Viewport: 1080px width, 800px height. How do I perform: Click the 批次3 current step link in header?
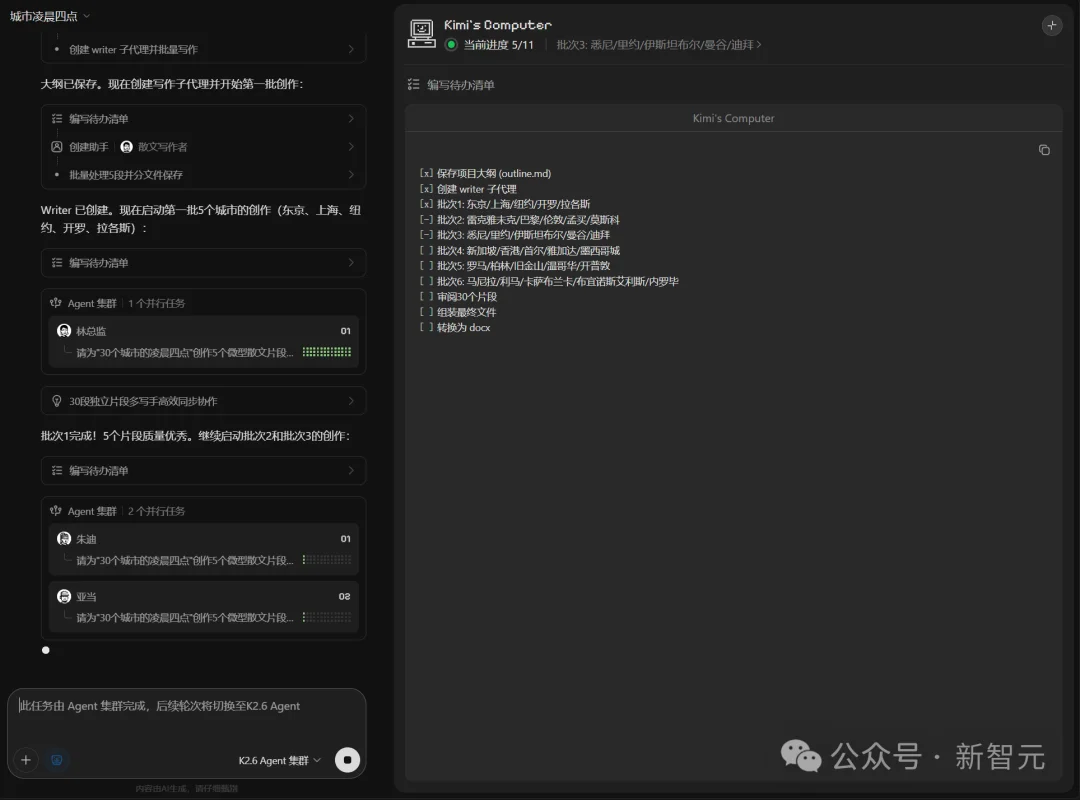658,45
